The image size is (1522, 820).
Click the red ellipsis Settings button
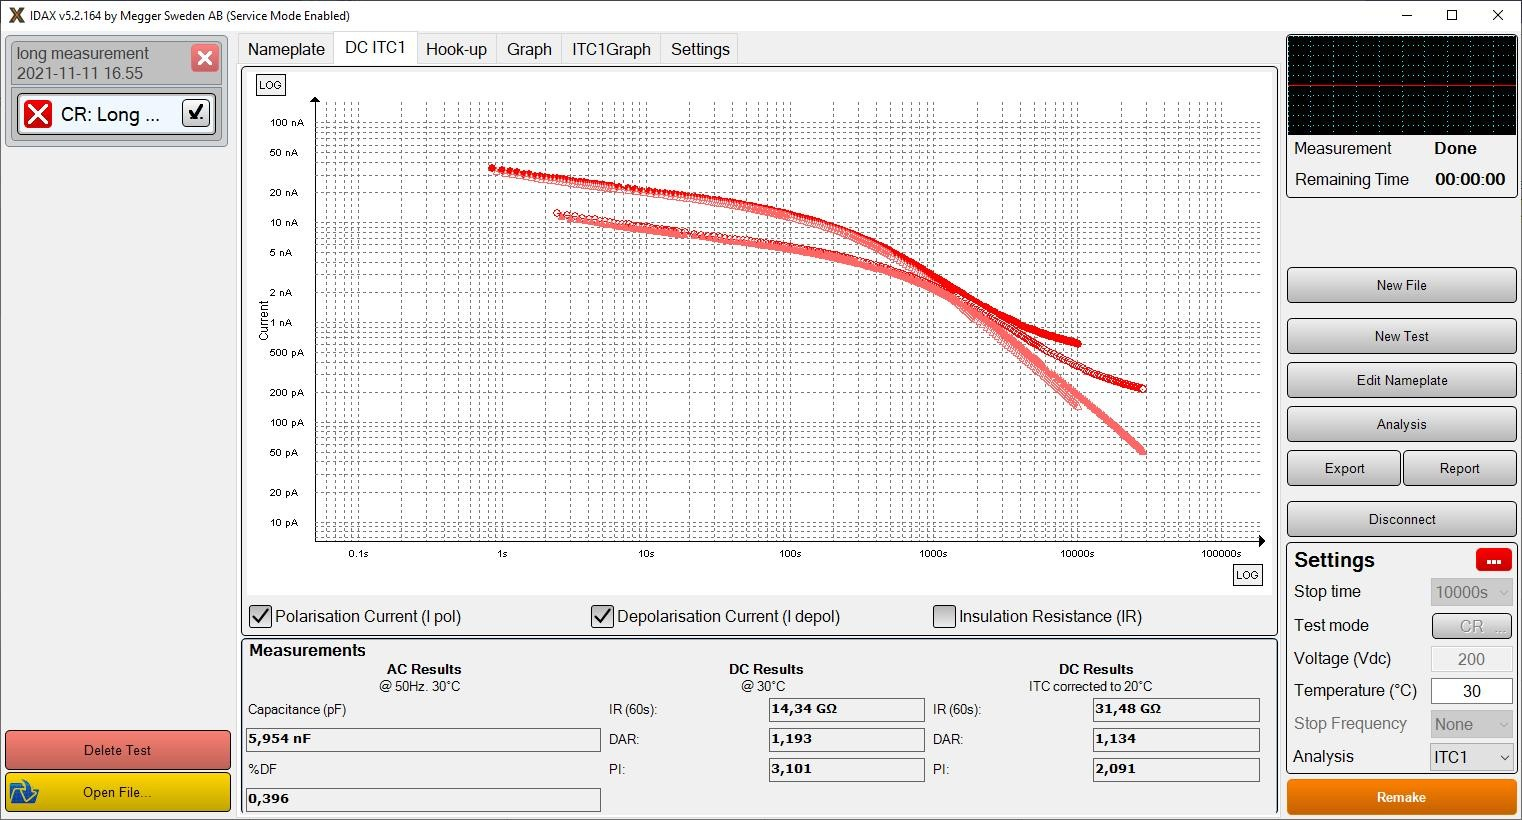tap(1493, 561)
